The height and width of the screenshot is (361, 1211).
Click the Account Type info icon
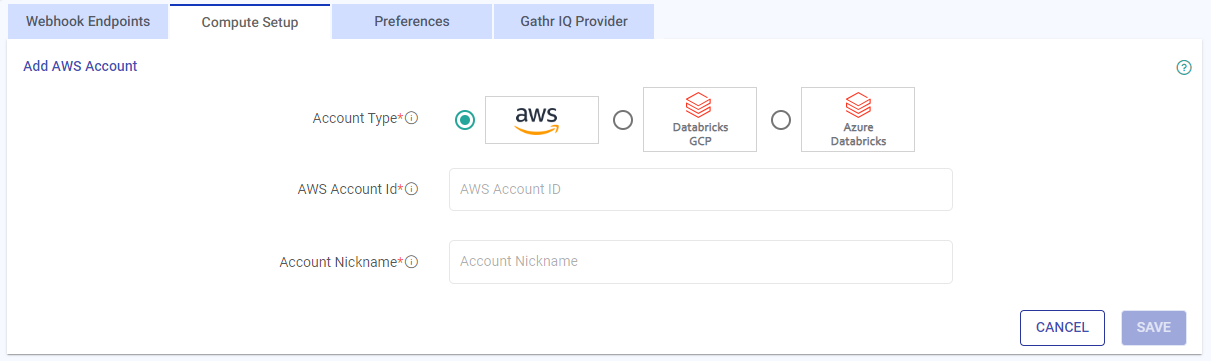(x=411, y=118)
